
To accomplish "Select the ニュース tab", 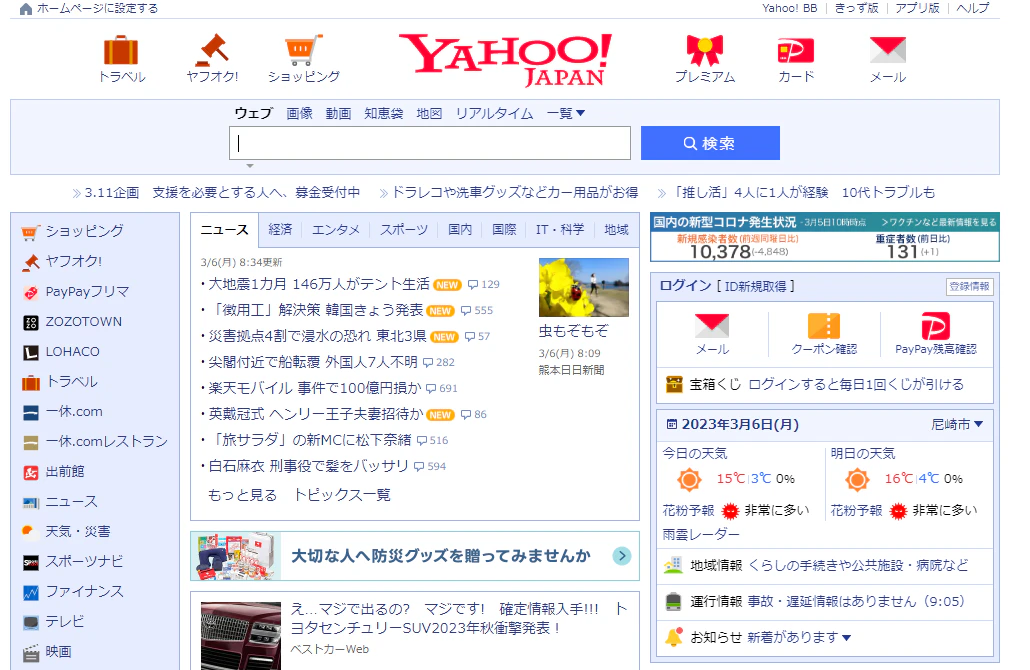I will [x=225, y=230].
